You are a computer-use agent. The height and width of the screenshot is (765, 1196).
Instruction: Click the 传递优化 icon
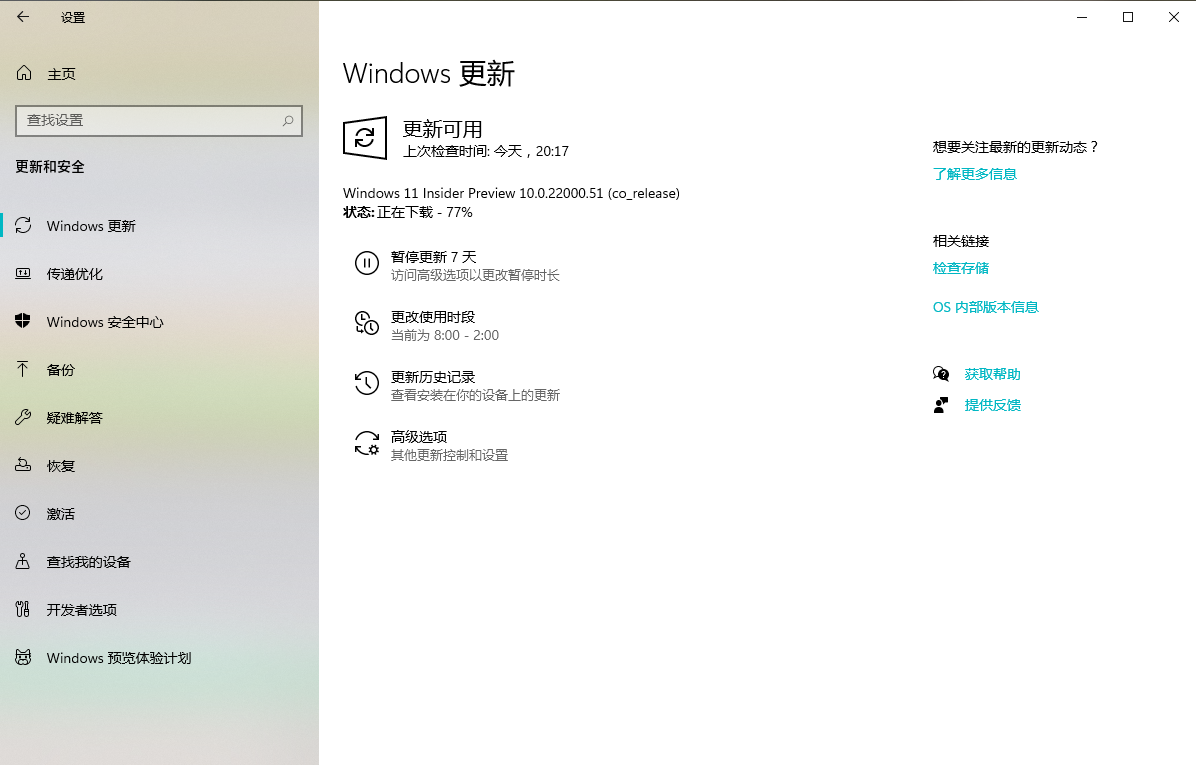[23, 273]
